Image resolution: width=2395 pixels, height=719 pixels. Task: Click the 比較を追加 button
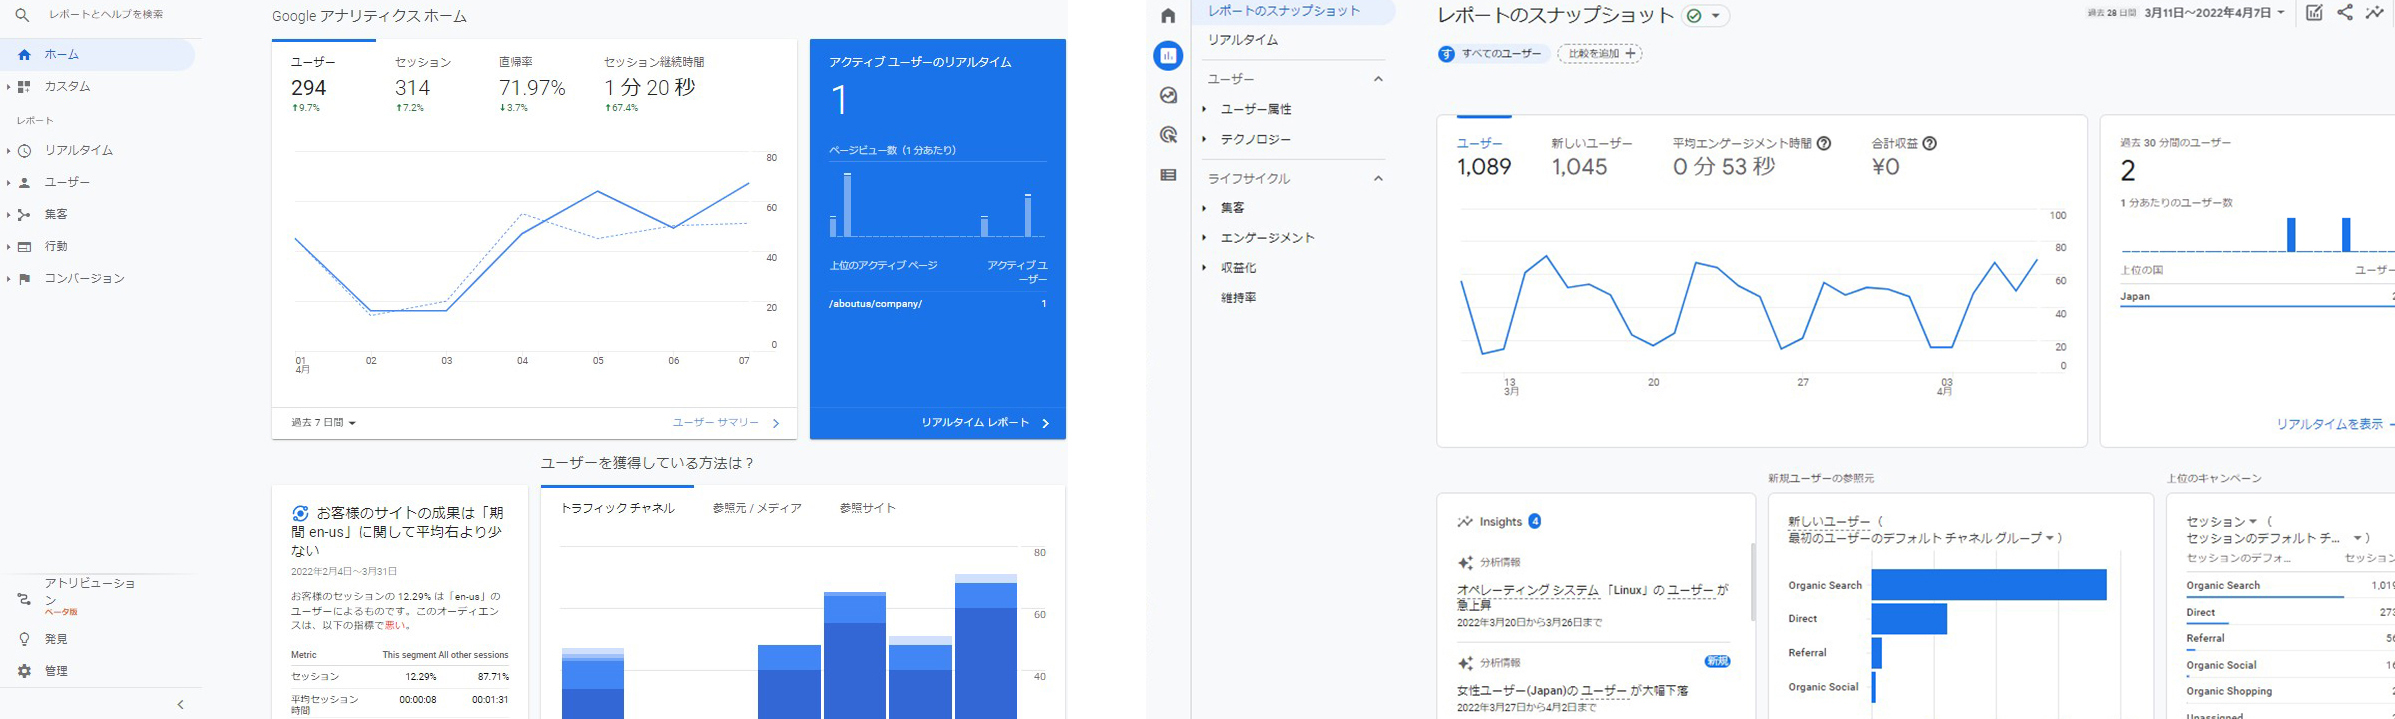(x=1600, y=54)
